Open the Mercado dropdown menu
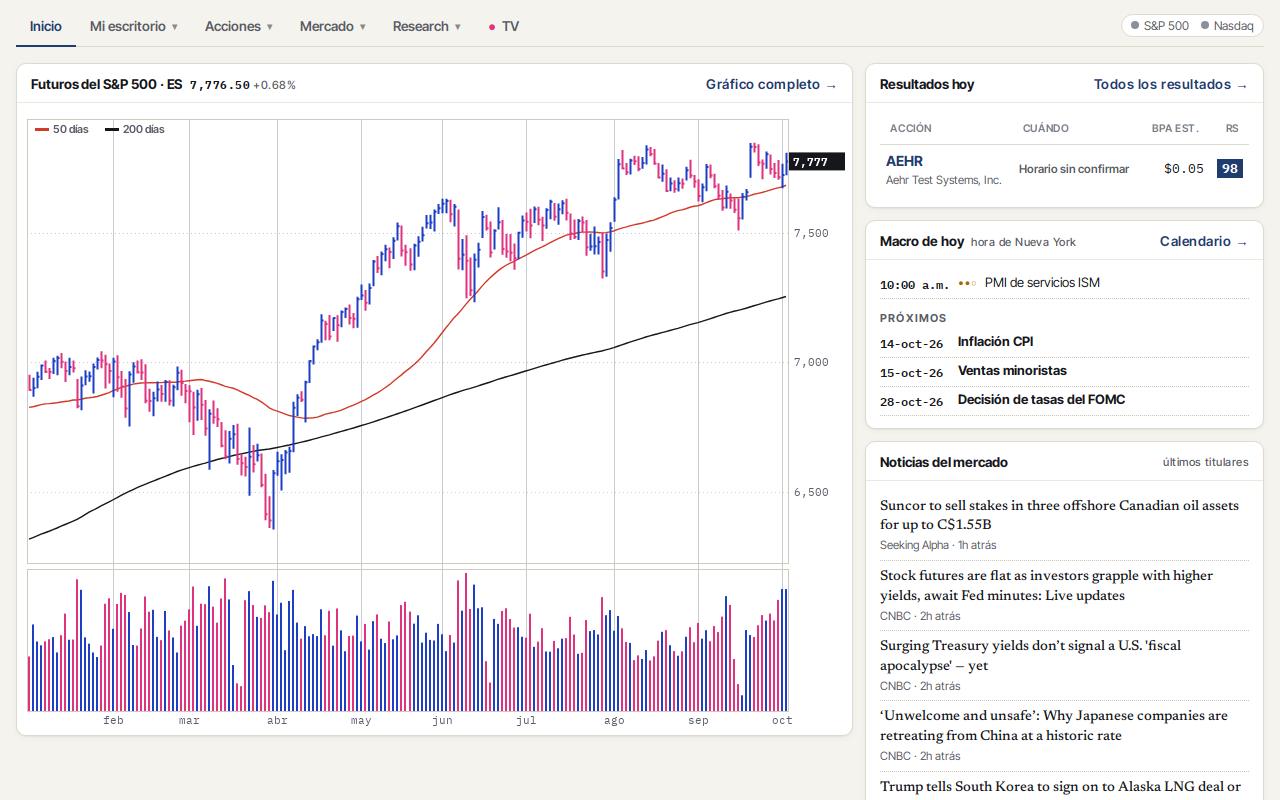The width and height of the screenshot is (1280, 800). (x=332, y=26)
